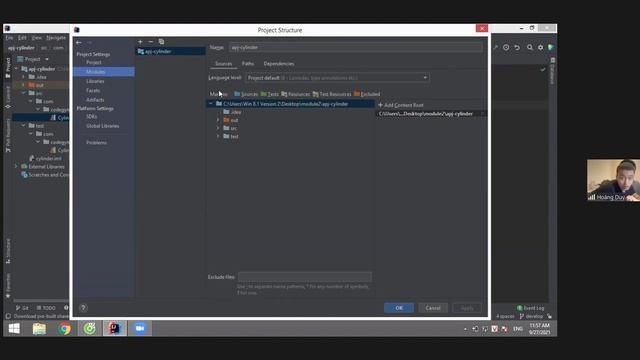
Task: Open help via question mark icon
Action: pyautogui.click(x=83, y=308)
